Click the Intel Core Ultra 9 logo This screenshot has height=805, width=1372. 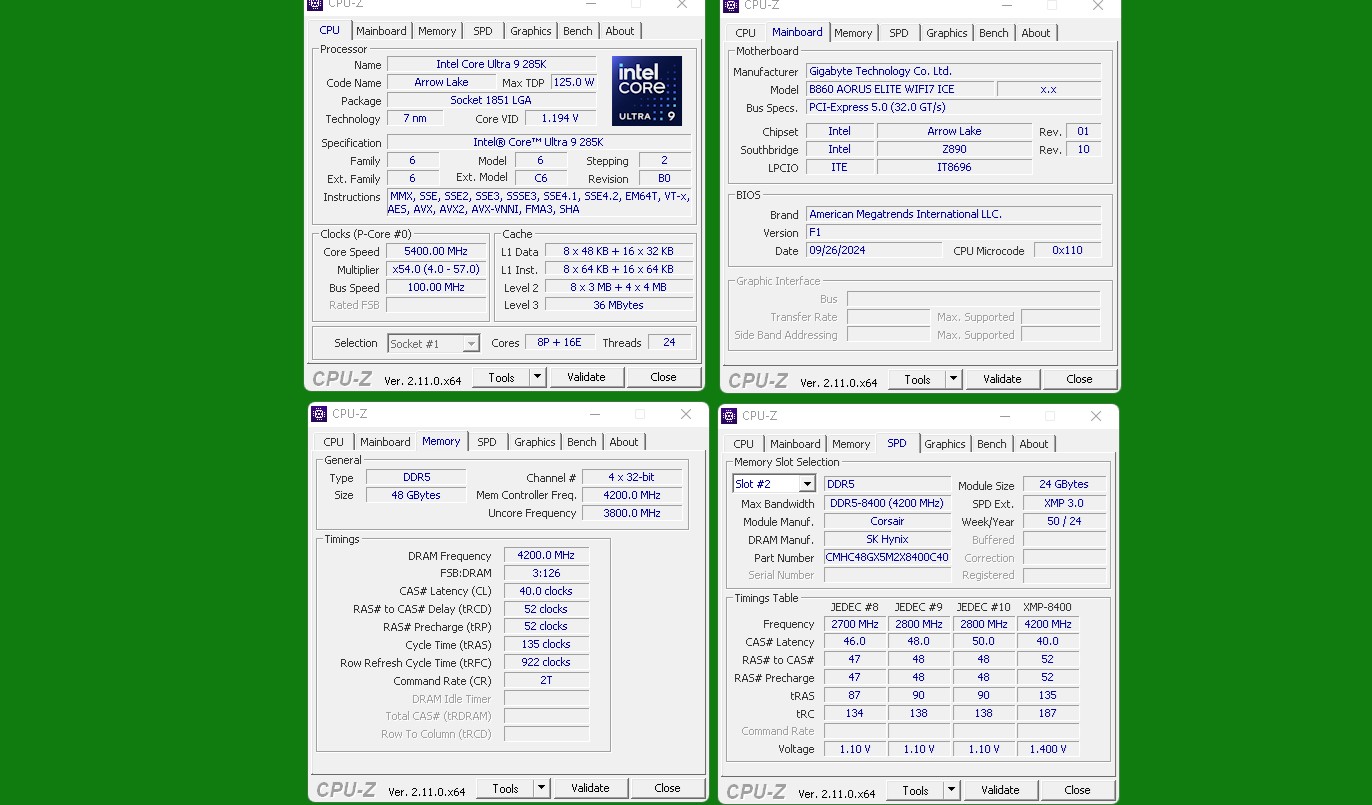pos(646,91)
